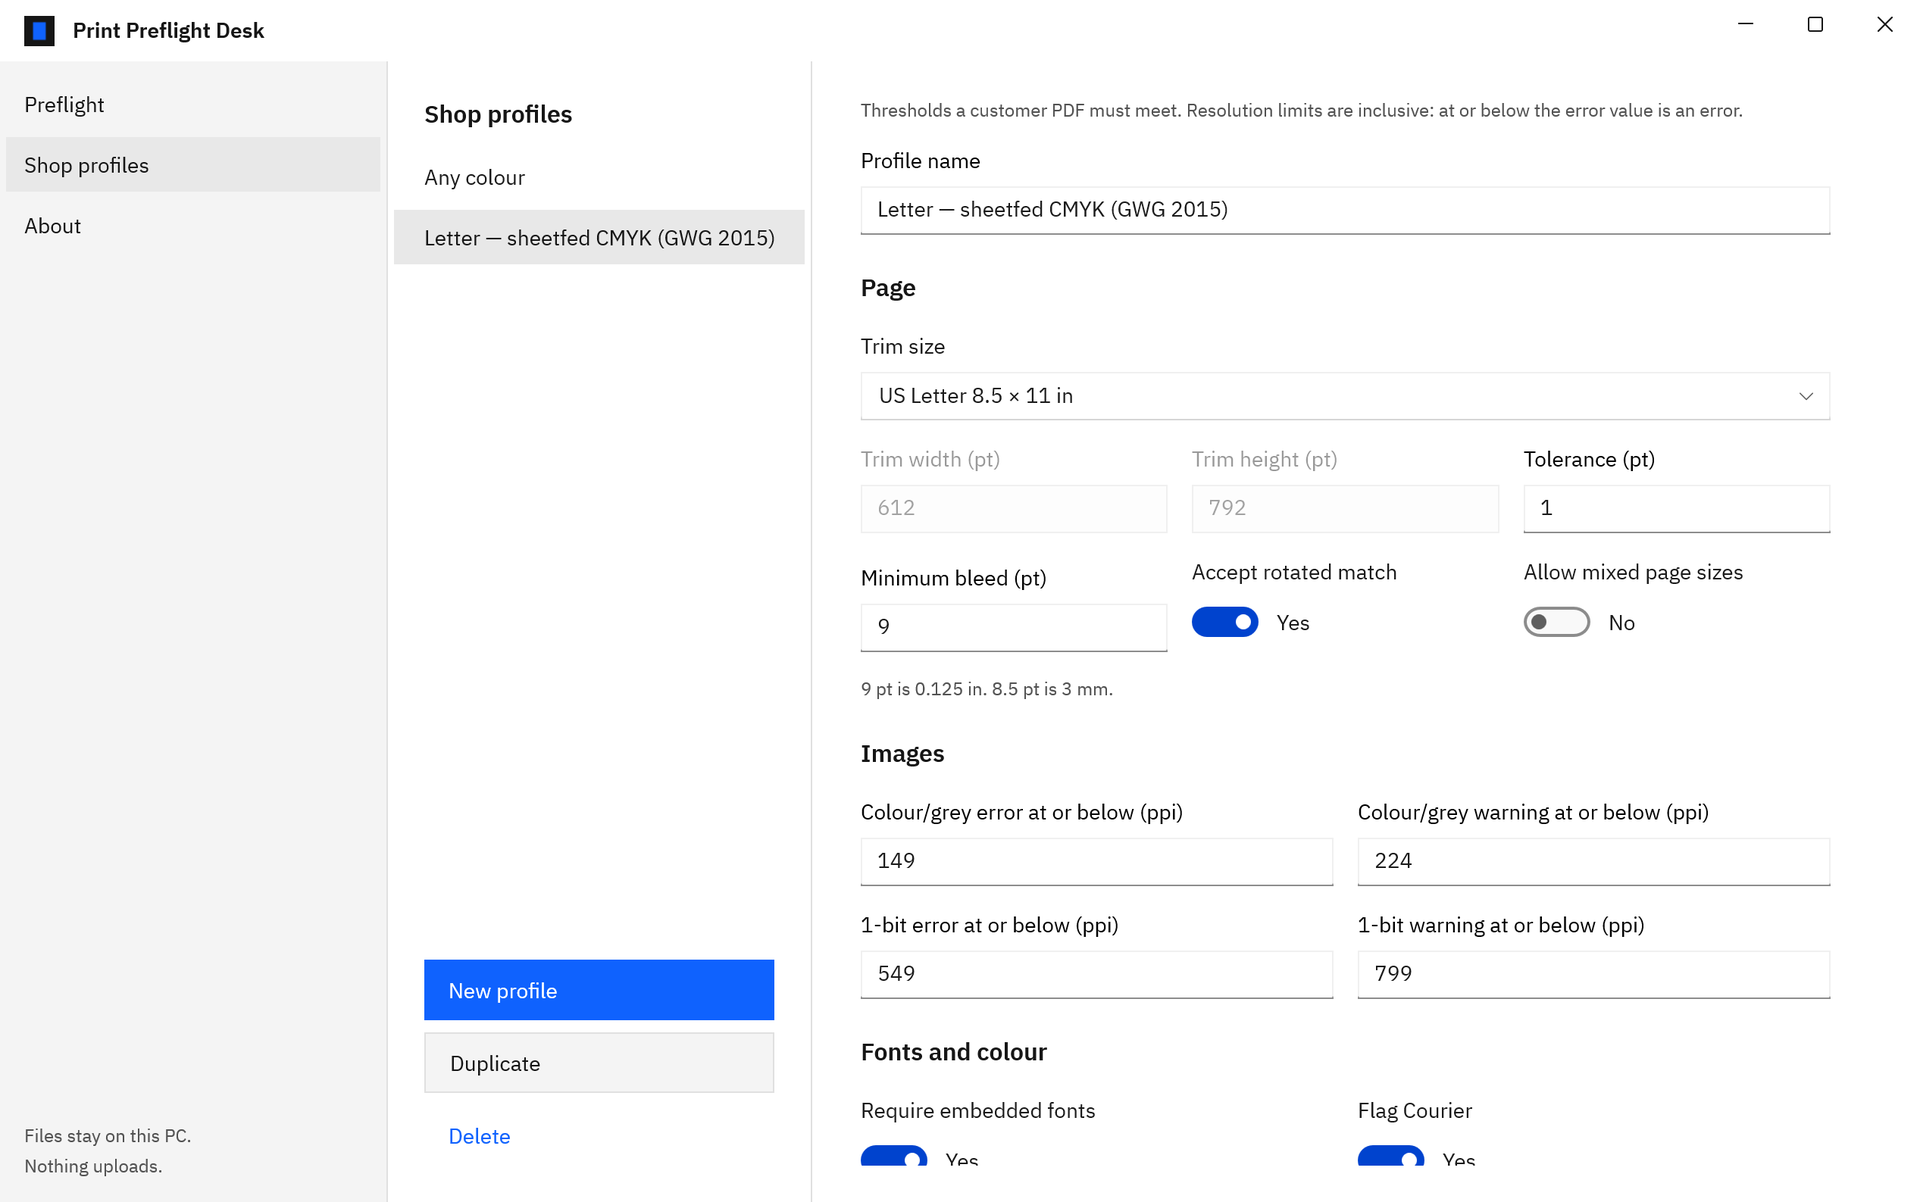Open the About page
1920x1202 pixels.
(x=193, y=226)
